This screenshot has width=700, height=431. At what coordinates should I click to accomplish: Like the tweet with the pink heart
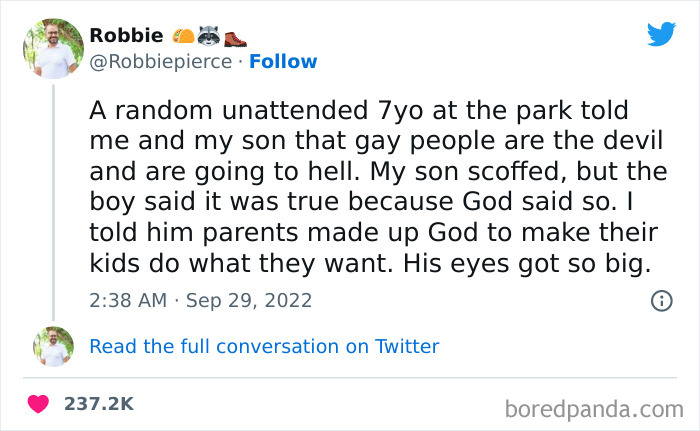click(40, 404)
